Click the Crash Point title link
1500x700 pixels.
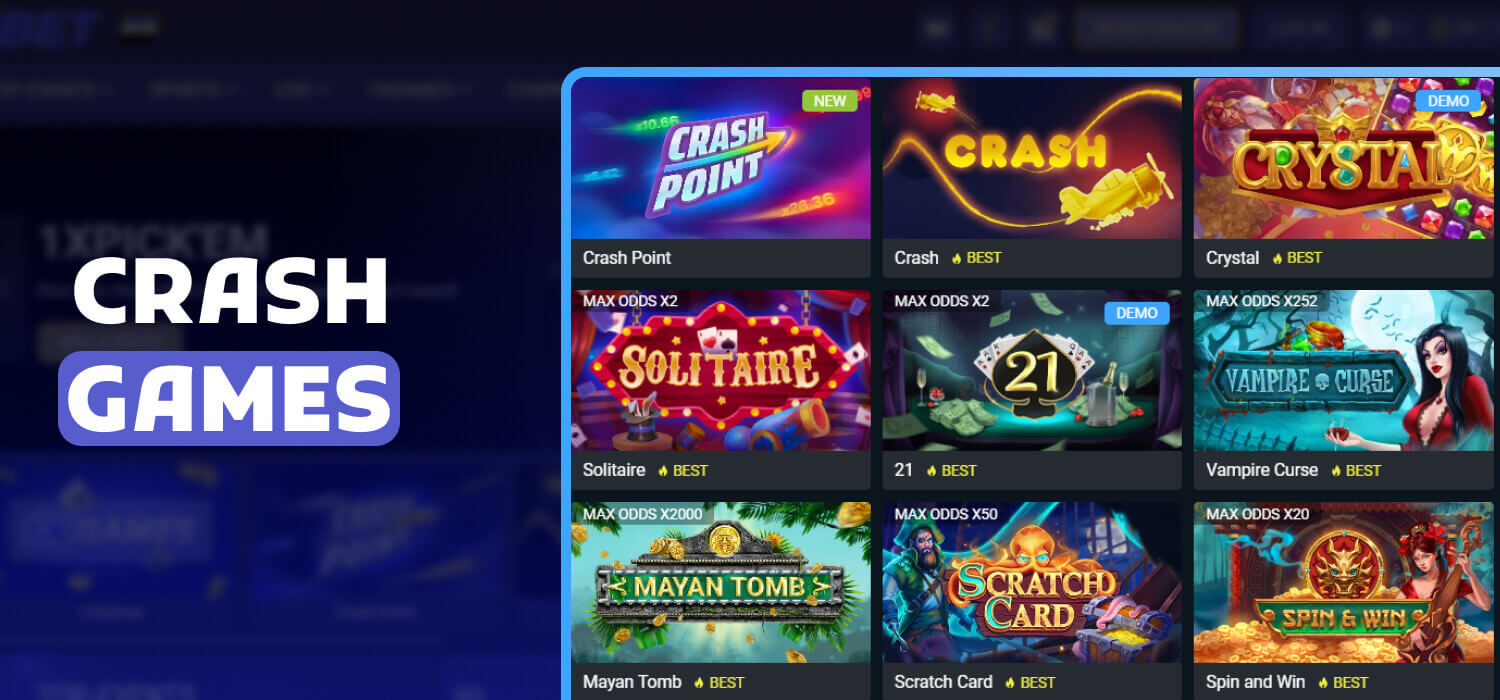[x=627, y=258]
